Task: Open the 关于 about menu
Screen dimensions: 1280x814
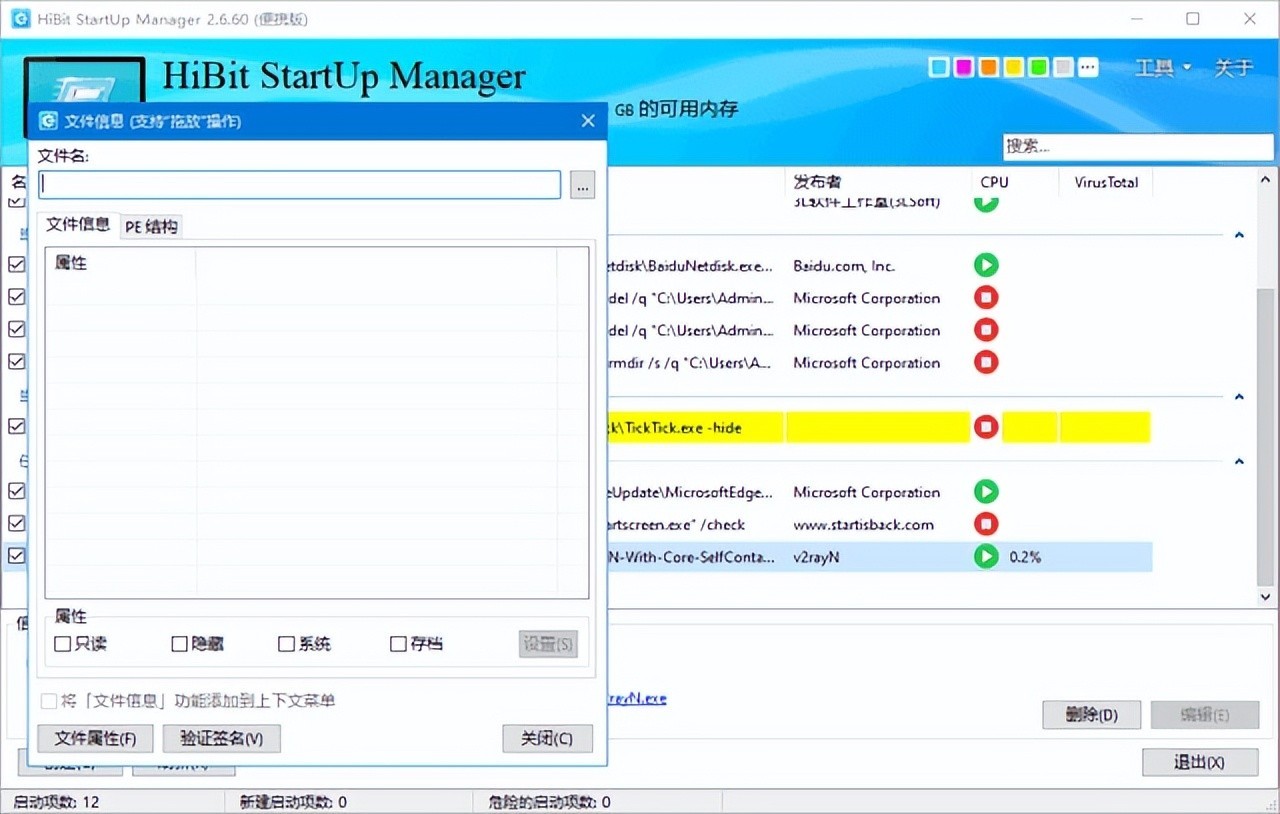Action: tap(1233, 68)
